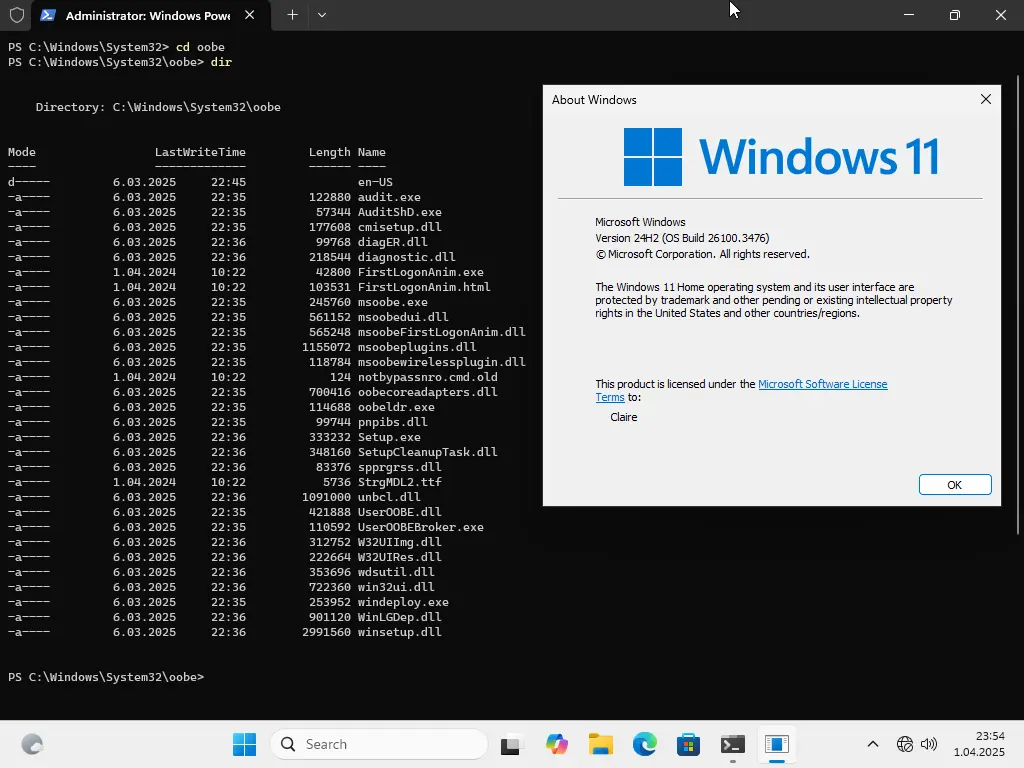This screenshot has width=1024, height=768.
Task: Open the volume speaker tray icon
Action: pyautogui.click(x=928, y=744)
